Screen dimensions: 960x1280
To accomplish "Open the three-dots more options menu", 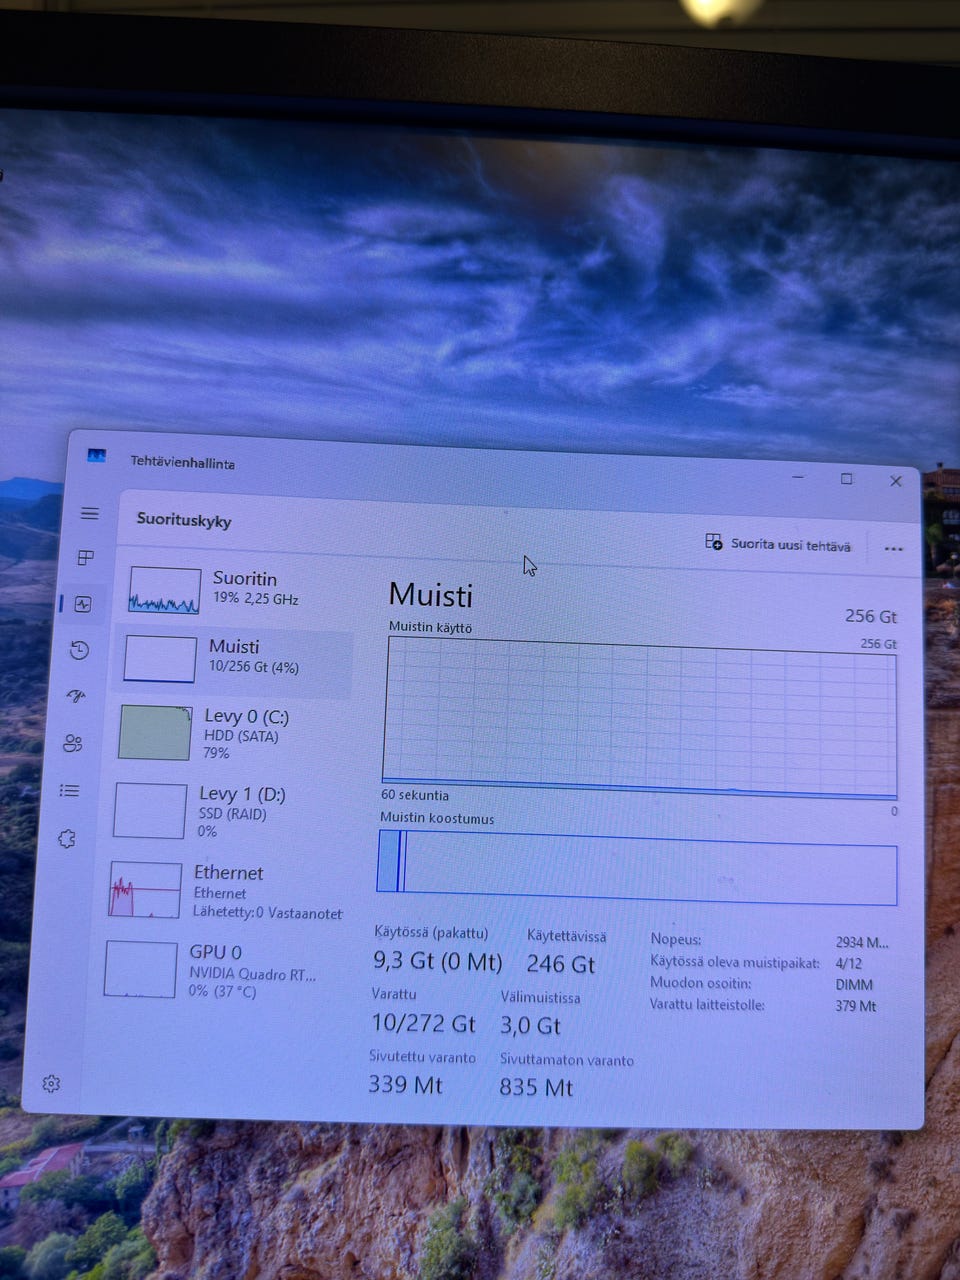I will pyautogui.click(x=893, y=548).
